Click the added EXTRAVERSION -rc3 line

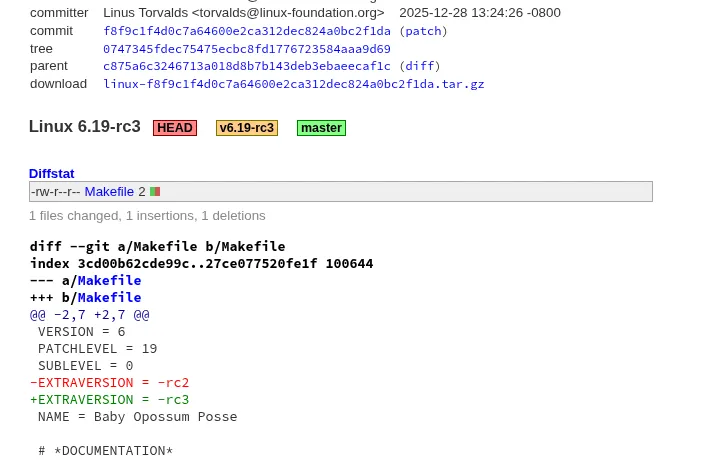[x=109, y=399]
